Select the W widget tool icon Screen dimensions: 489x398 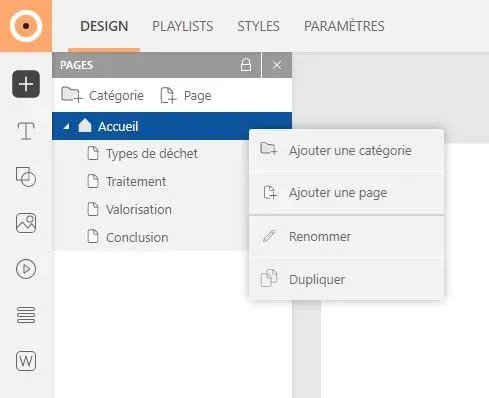(x=26, y=361)
